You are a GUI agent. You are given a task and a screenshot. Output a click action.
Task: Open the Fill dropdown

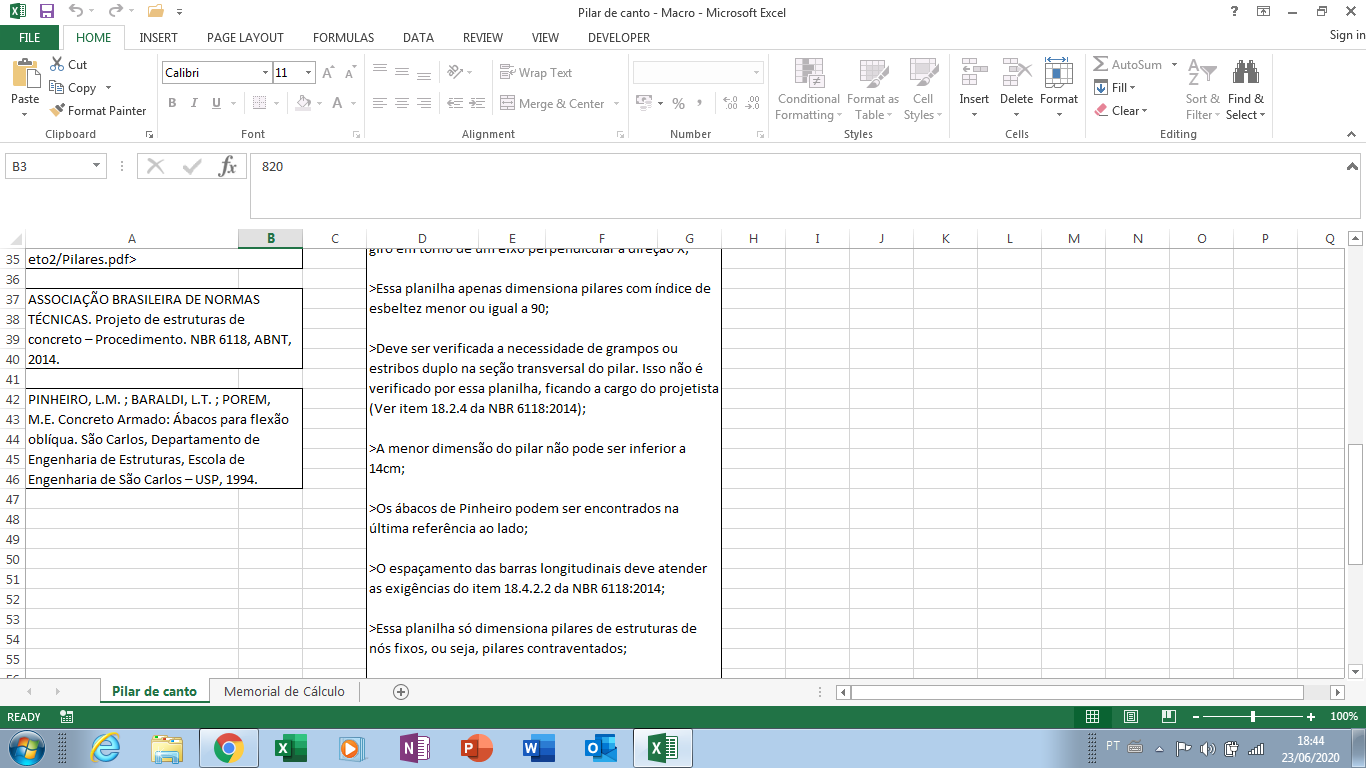coord(1116,87)
